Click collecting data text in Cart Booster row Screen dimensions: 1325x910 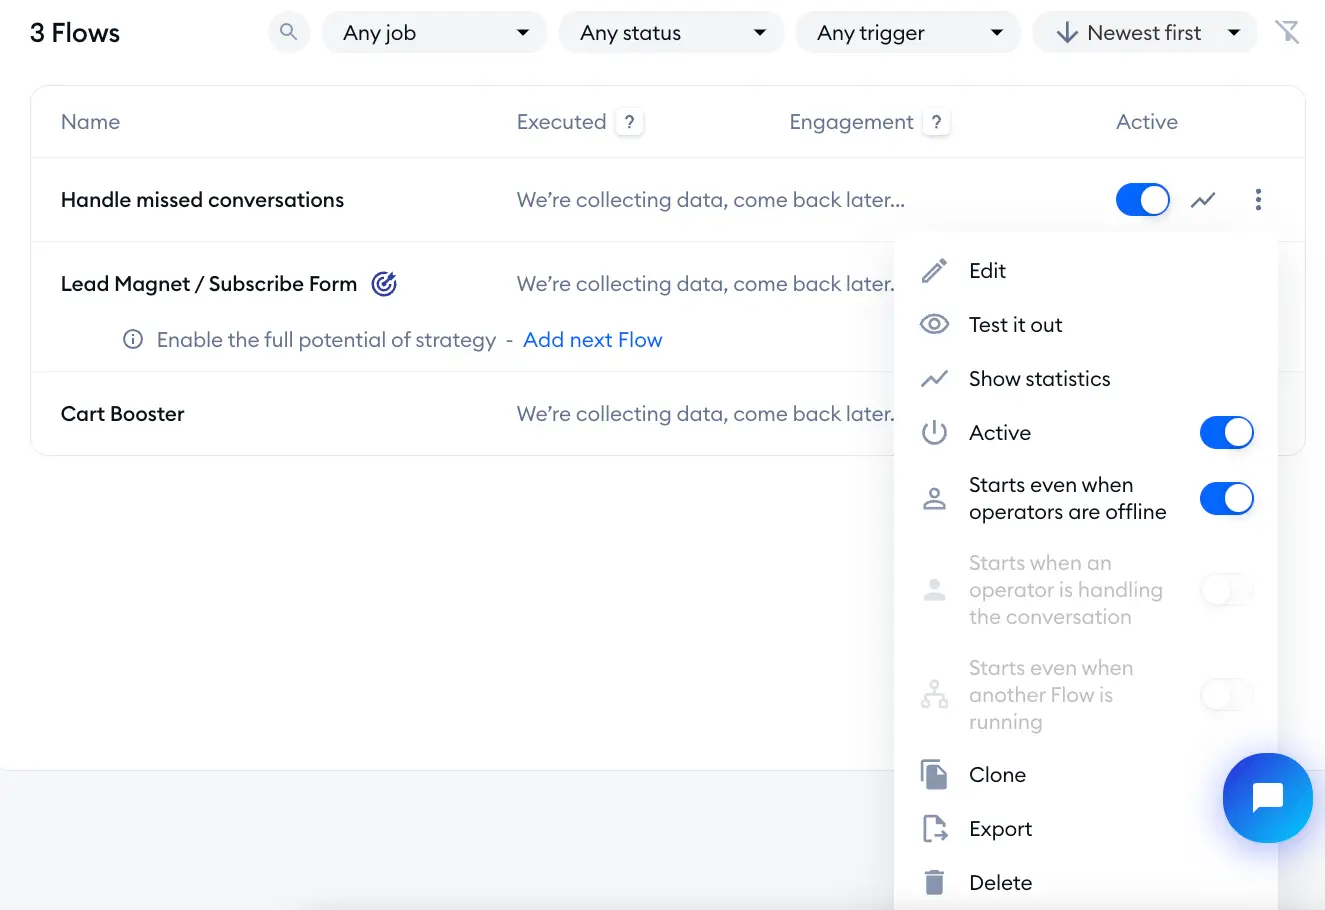click(705, 414)
